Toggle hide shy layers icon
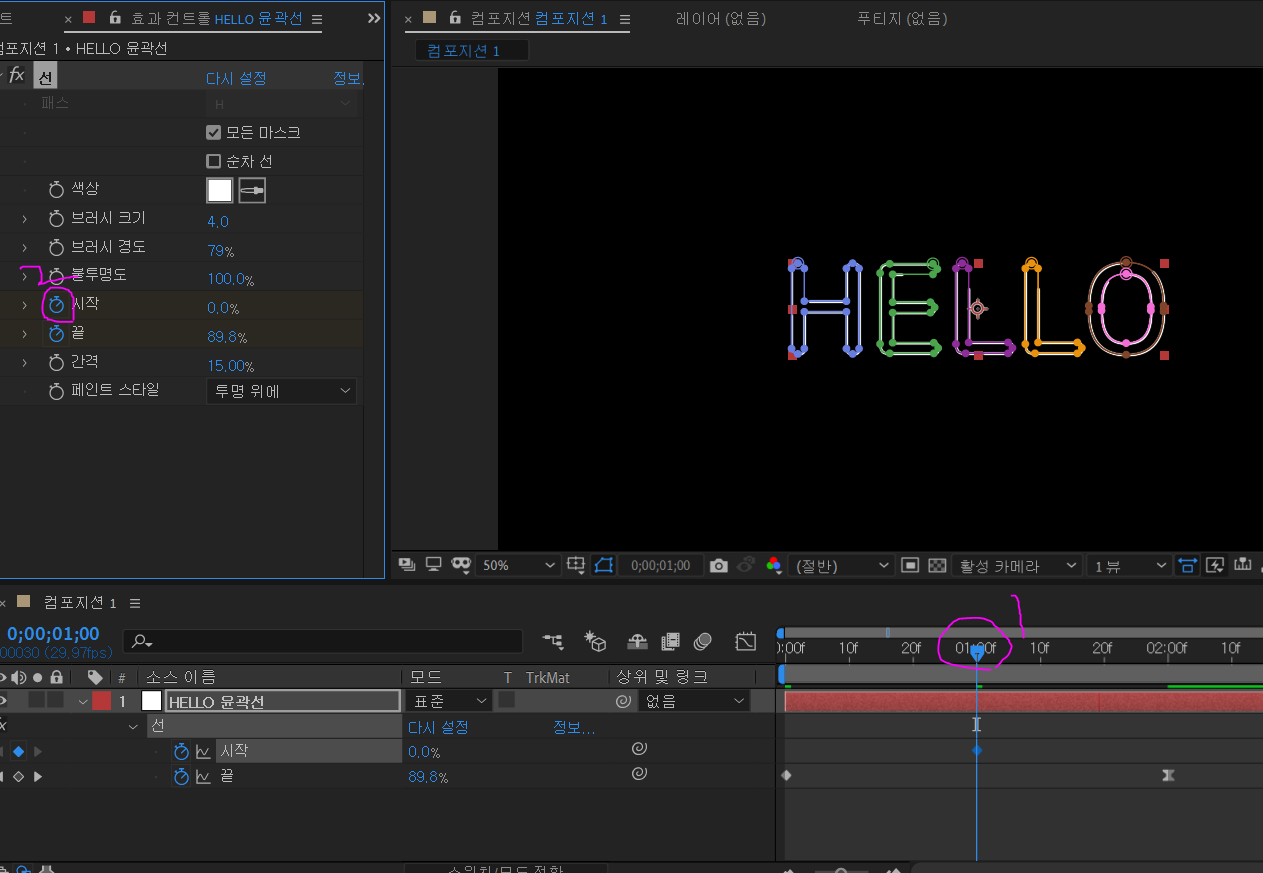The height and width of the screenshot is (873, 1263). point(637,641)
